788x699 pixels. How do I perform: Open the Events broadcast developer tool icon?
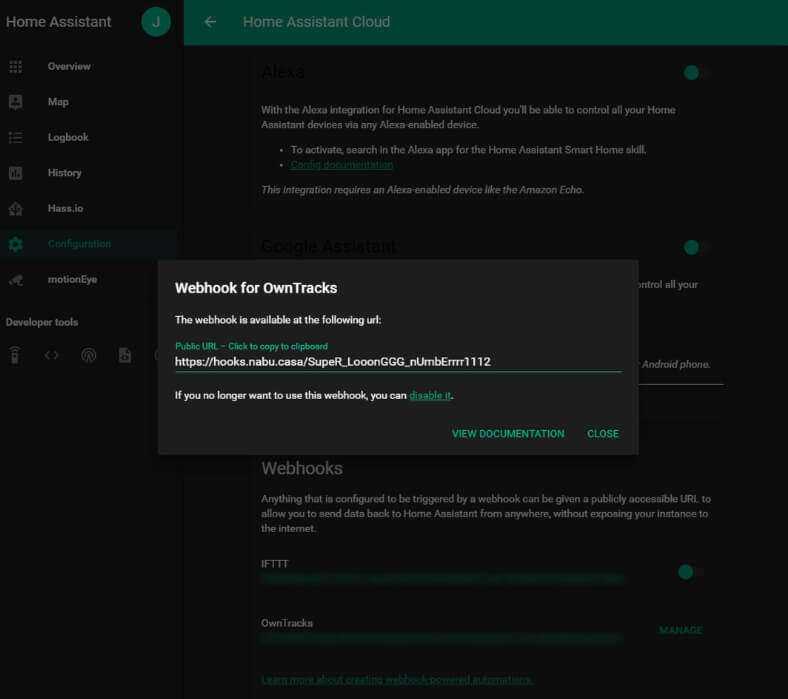pos(88,355)
